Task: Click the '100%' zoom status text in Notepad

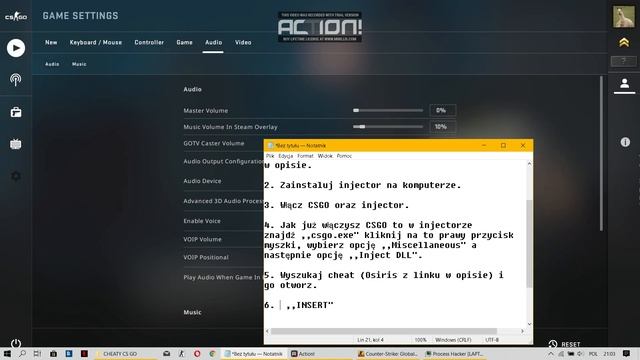Action: point(420,340)
